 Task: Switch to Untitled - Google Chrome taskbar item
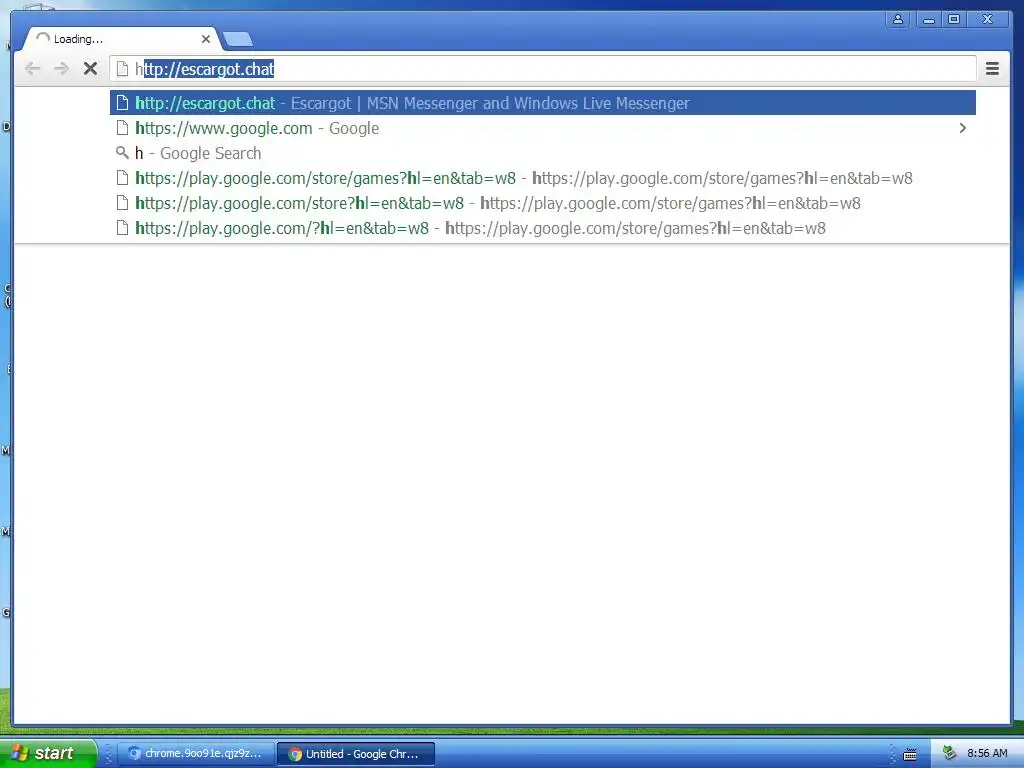click(355, 754)
